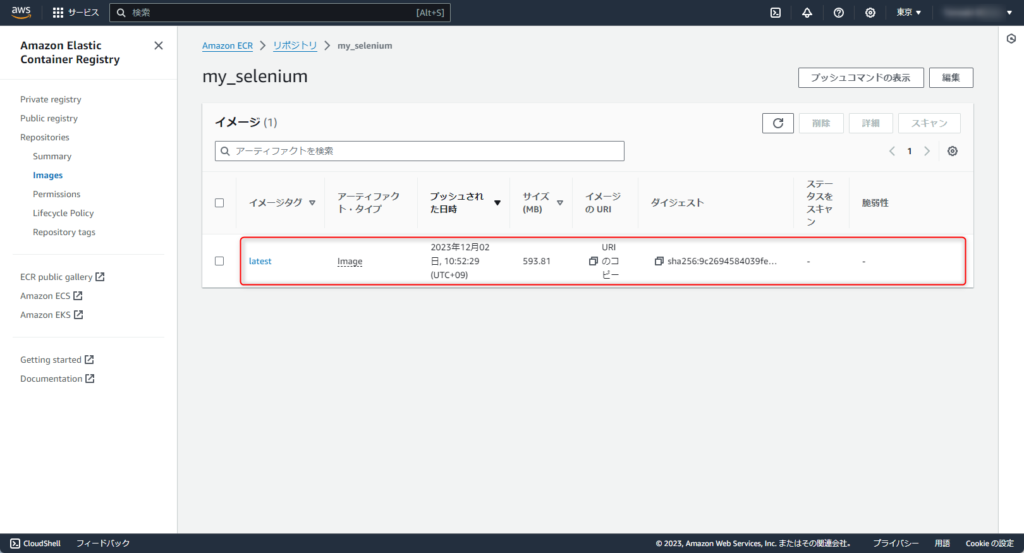The image size is (1024, 553).
Task: Focus the アーティファクトを検索 field
Action: (x=419, y=151)
